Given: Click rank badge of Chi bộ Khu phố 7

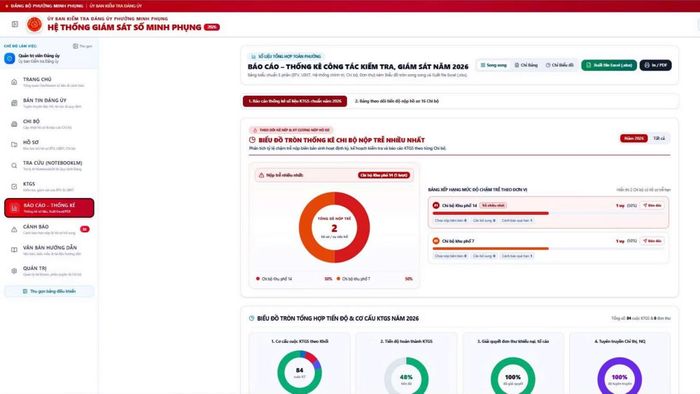Looking at the screenshot, I should (x=436, y=241).
